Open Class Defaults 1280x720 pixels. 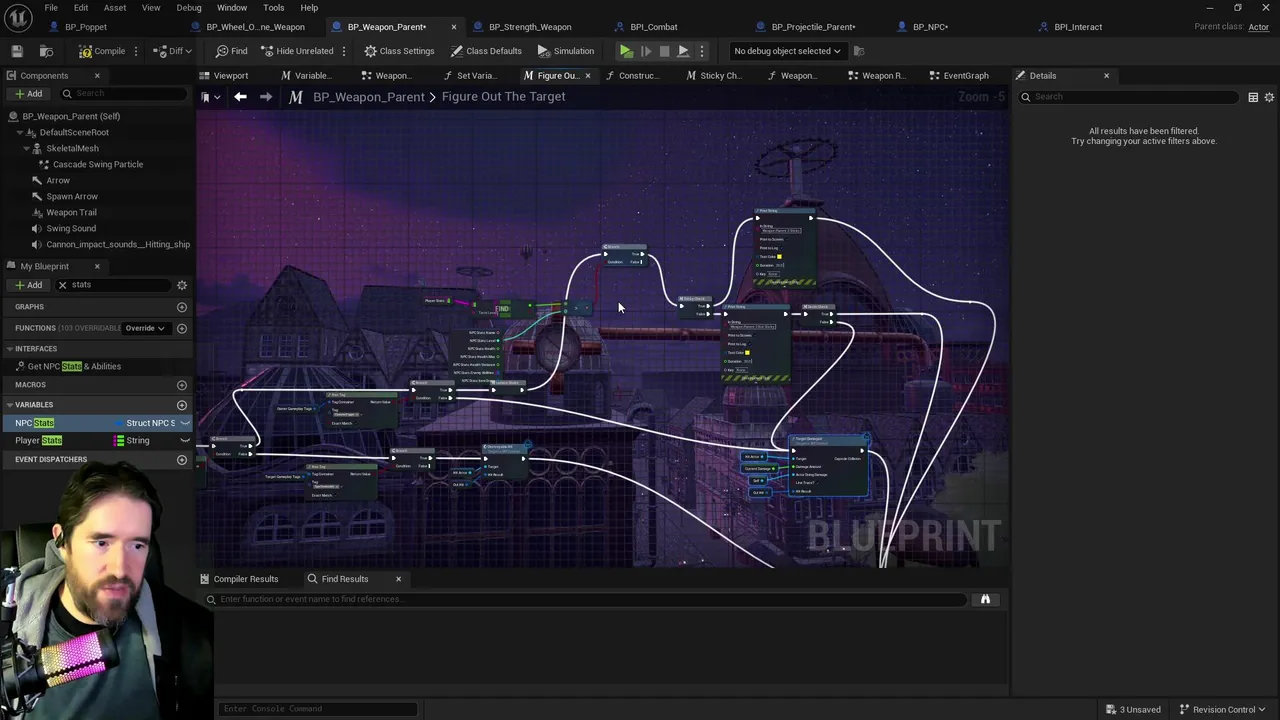(x=486, y=51)
